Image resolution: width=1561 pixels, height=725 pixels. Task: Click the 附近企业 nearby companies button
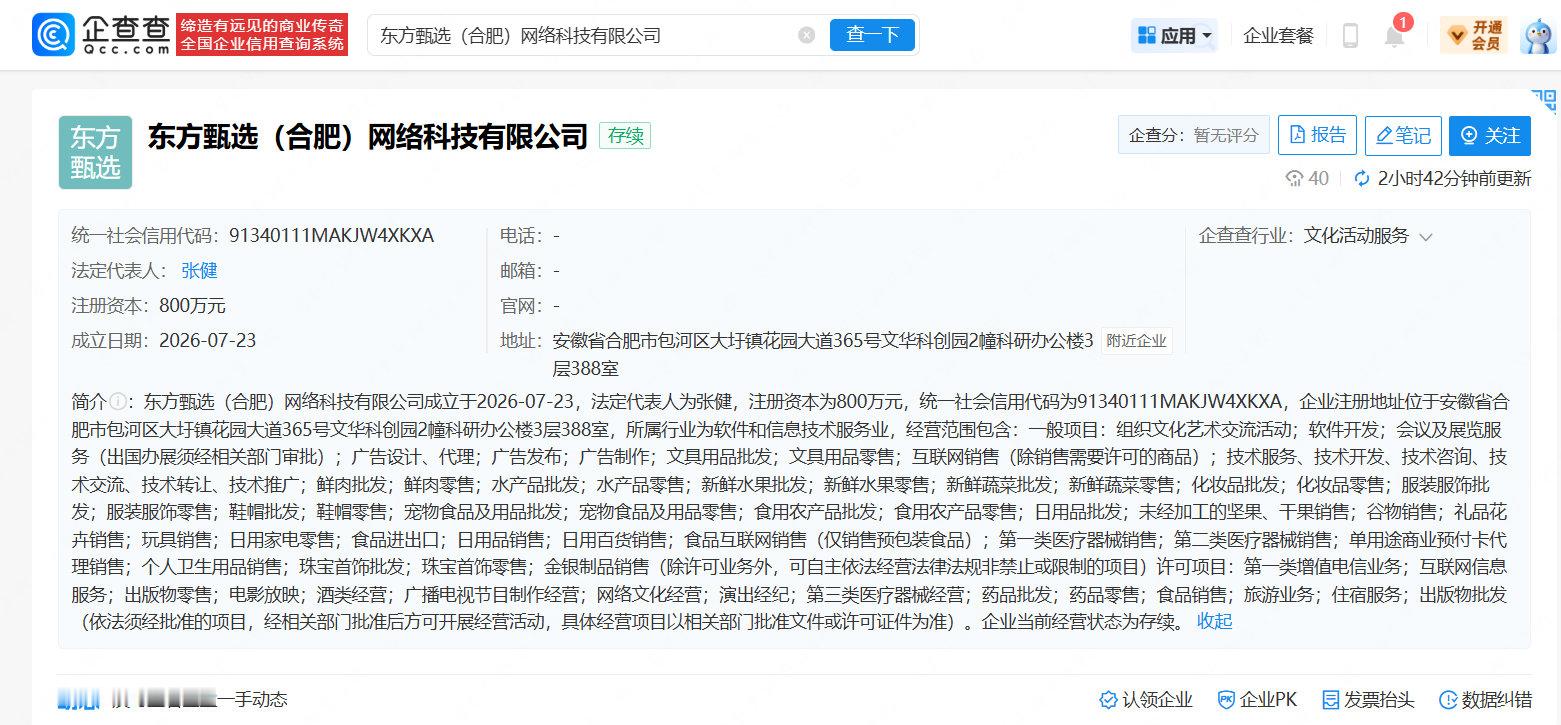[1137, 340]
